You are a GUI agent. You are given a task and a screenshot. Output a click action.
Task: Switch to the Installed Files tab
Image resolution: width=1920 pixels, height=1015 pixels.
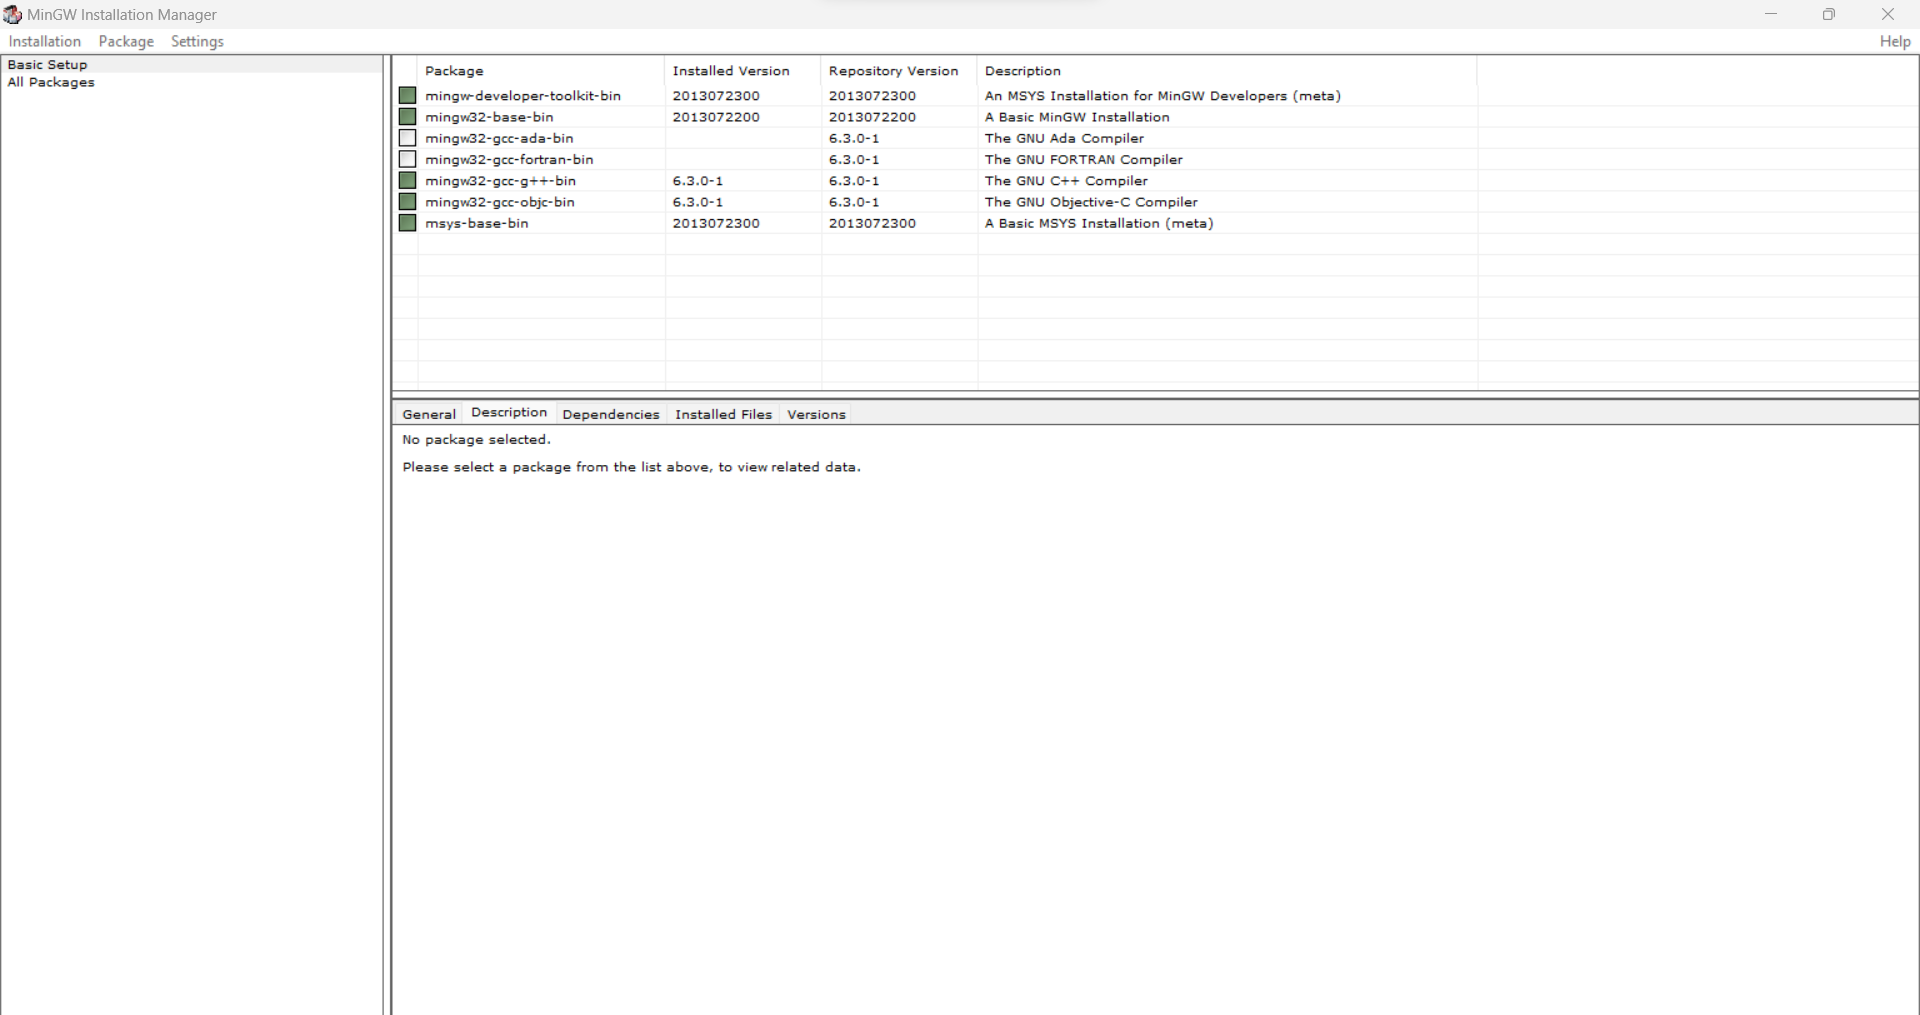tap(723, 414)
